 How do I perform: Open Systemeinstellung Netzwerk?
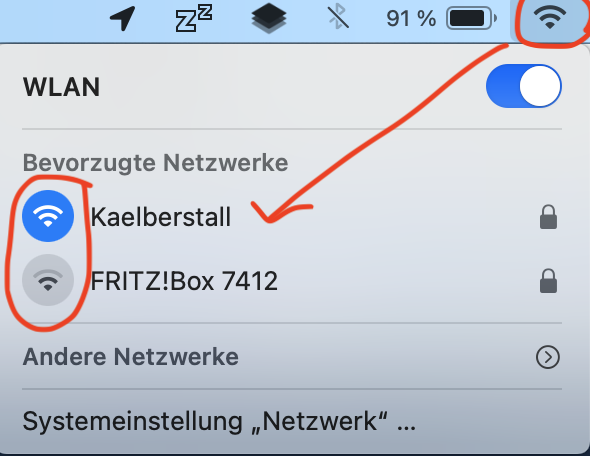point(219,421)
